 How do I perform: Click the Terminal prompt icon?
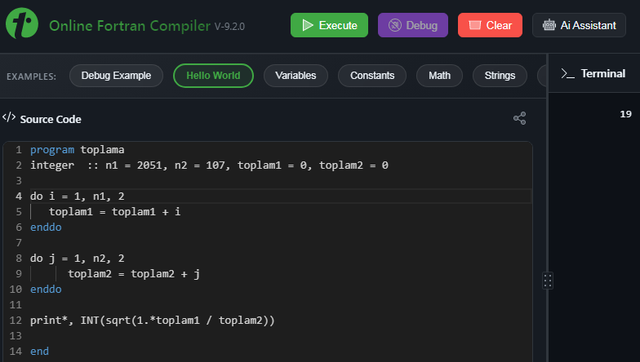click(x=567, y=73)
